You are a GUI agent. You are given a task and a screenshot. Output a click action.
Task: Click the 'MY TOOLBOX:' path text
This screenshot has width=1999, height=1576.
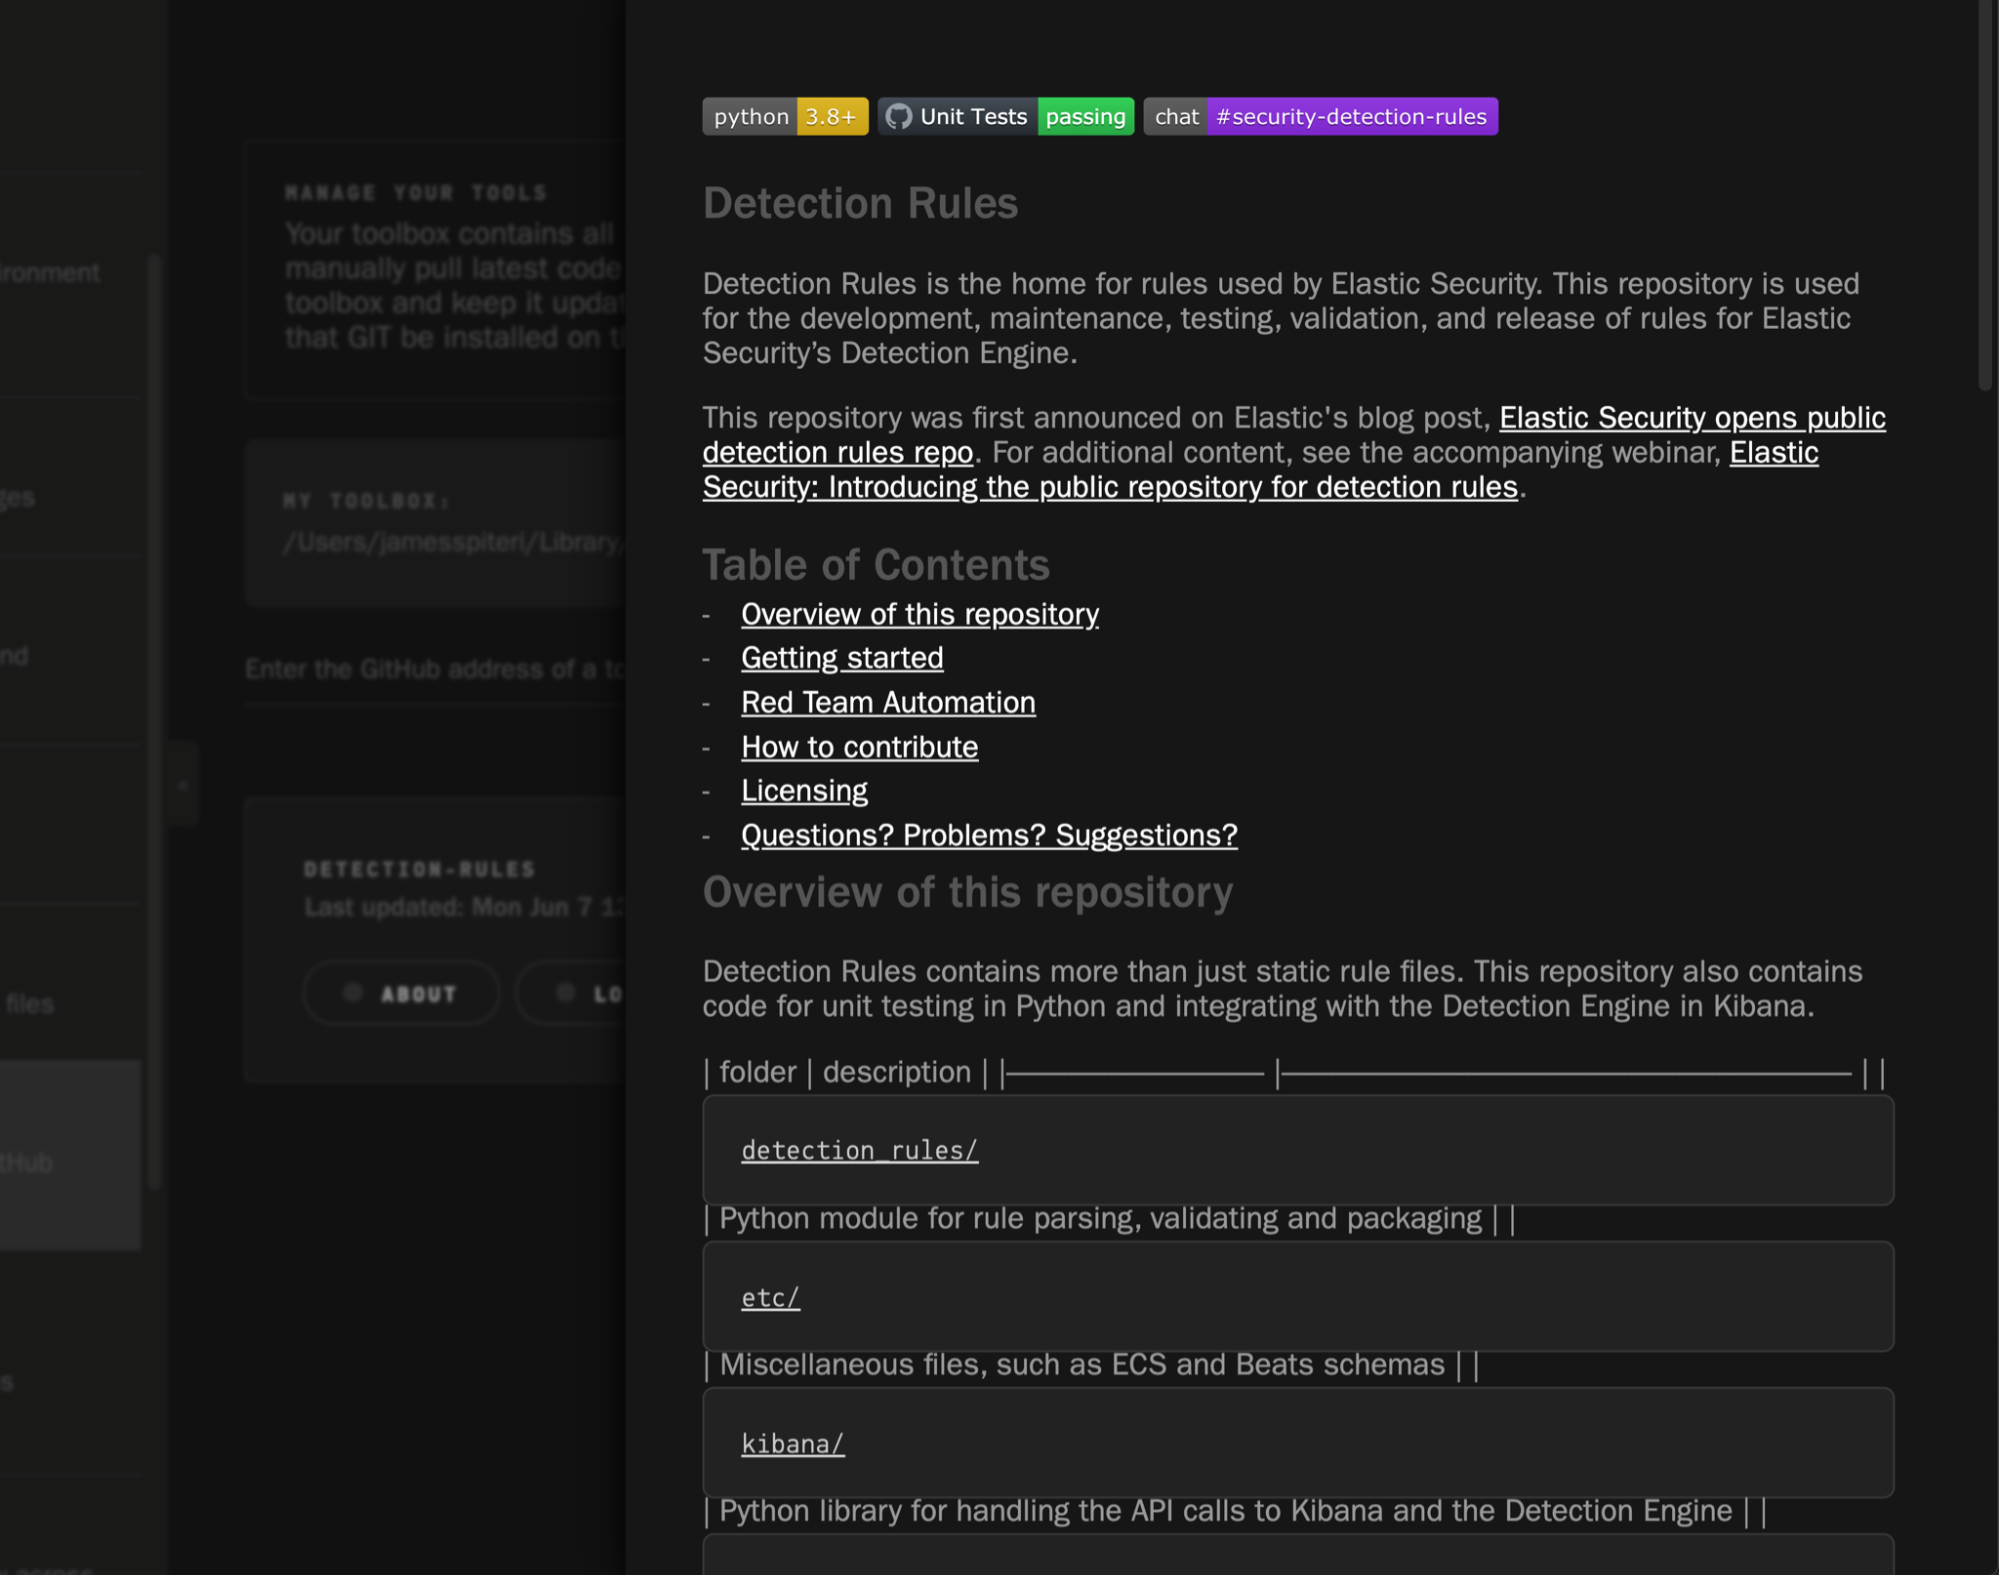tap(452, 543)
